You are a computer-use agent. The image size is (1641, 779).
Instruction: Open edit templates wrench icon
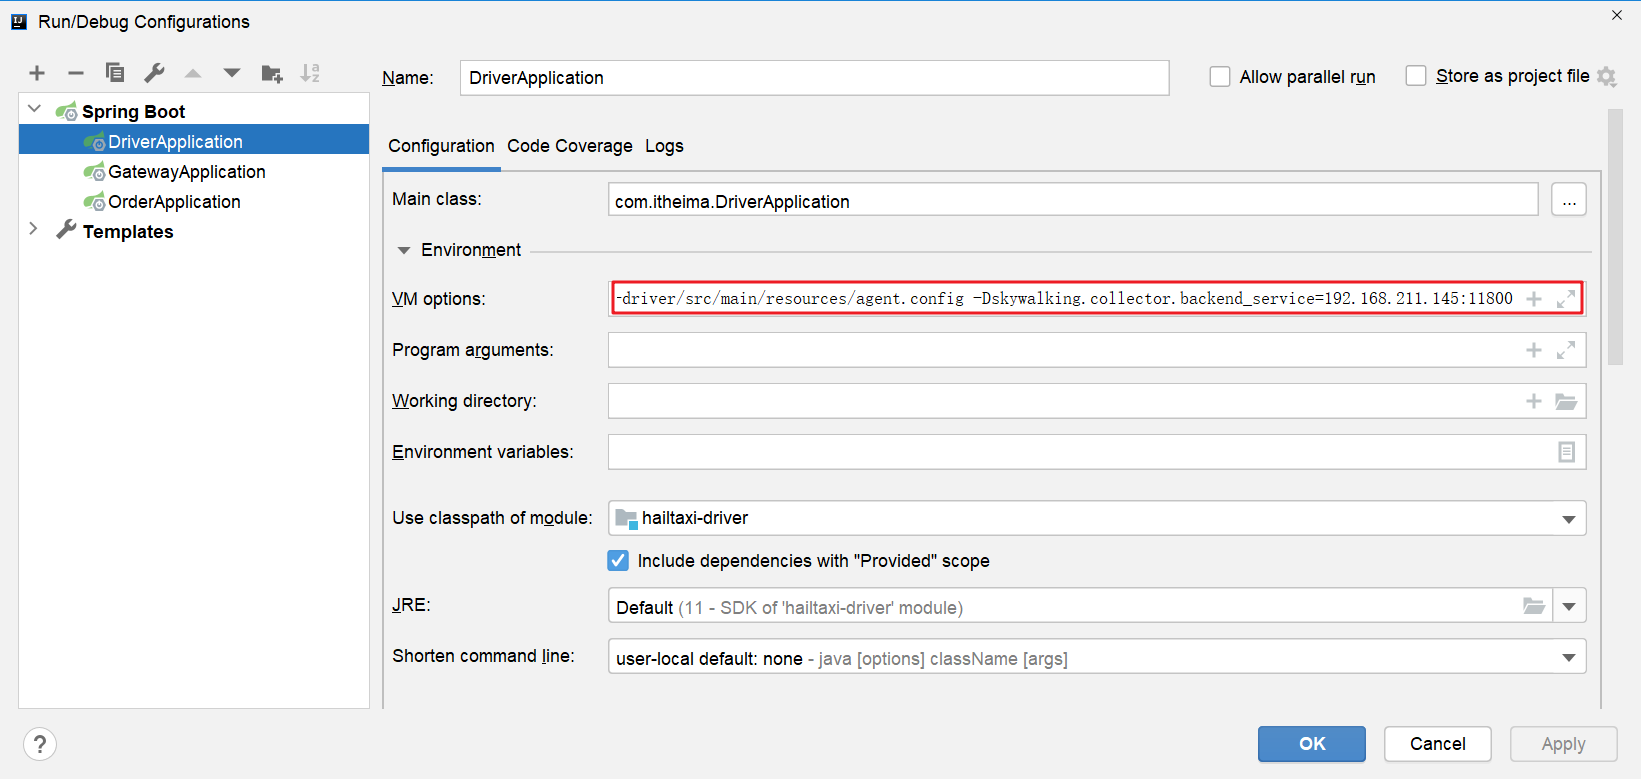(x=154, y=73)
